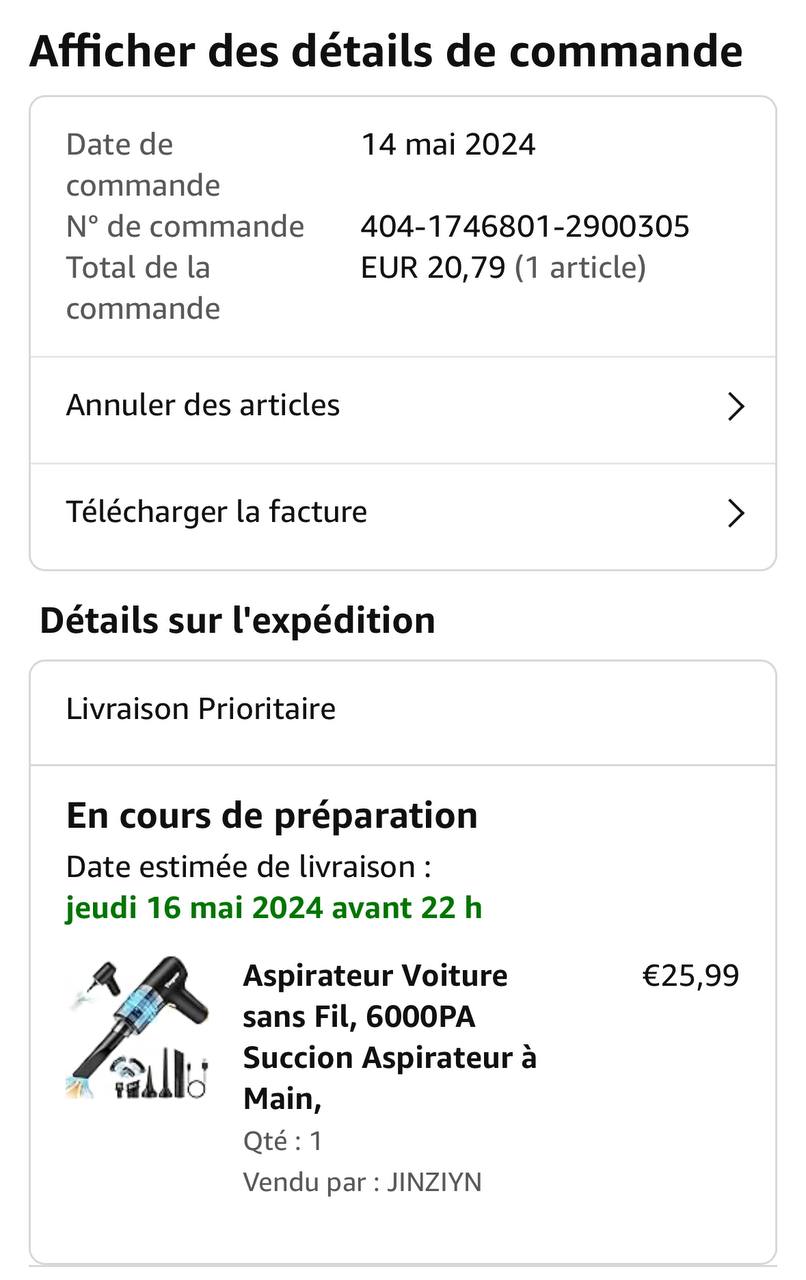
Task: Select order number 404-1746801-2900305
Action: [x=525, y=226]
